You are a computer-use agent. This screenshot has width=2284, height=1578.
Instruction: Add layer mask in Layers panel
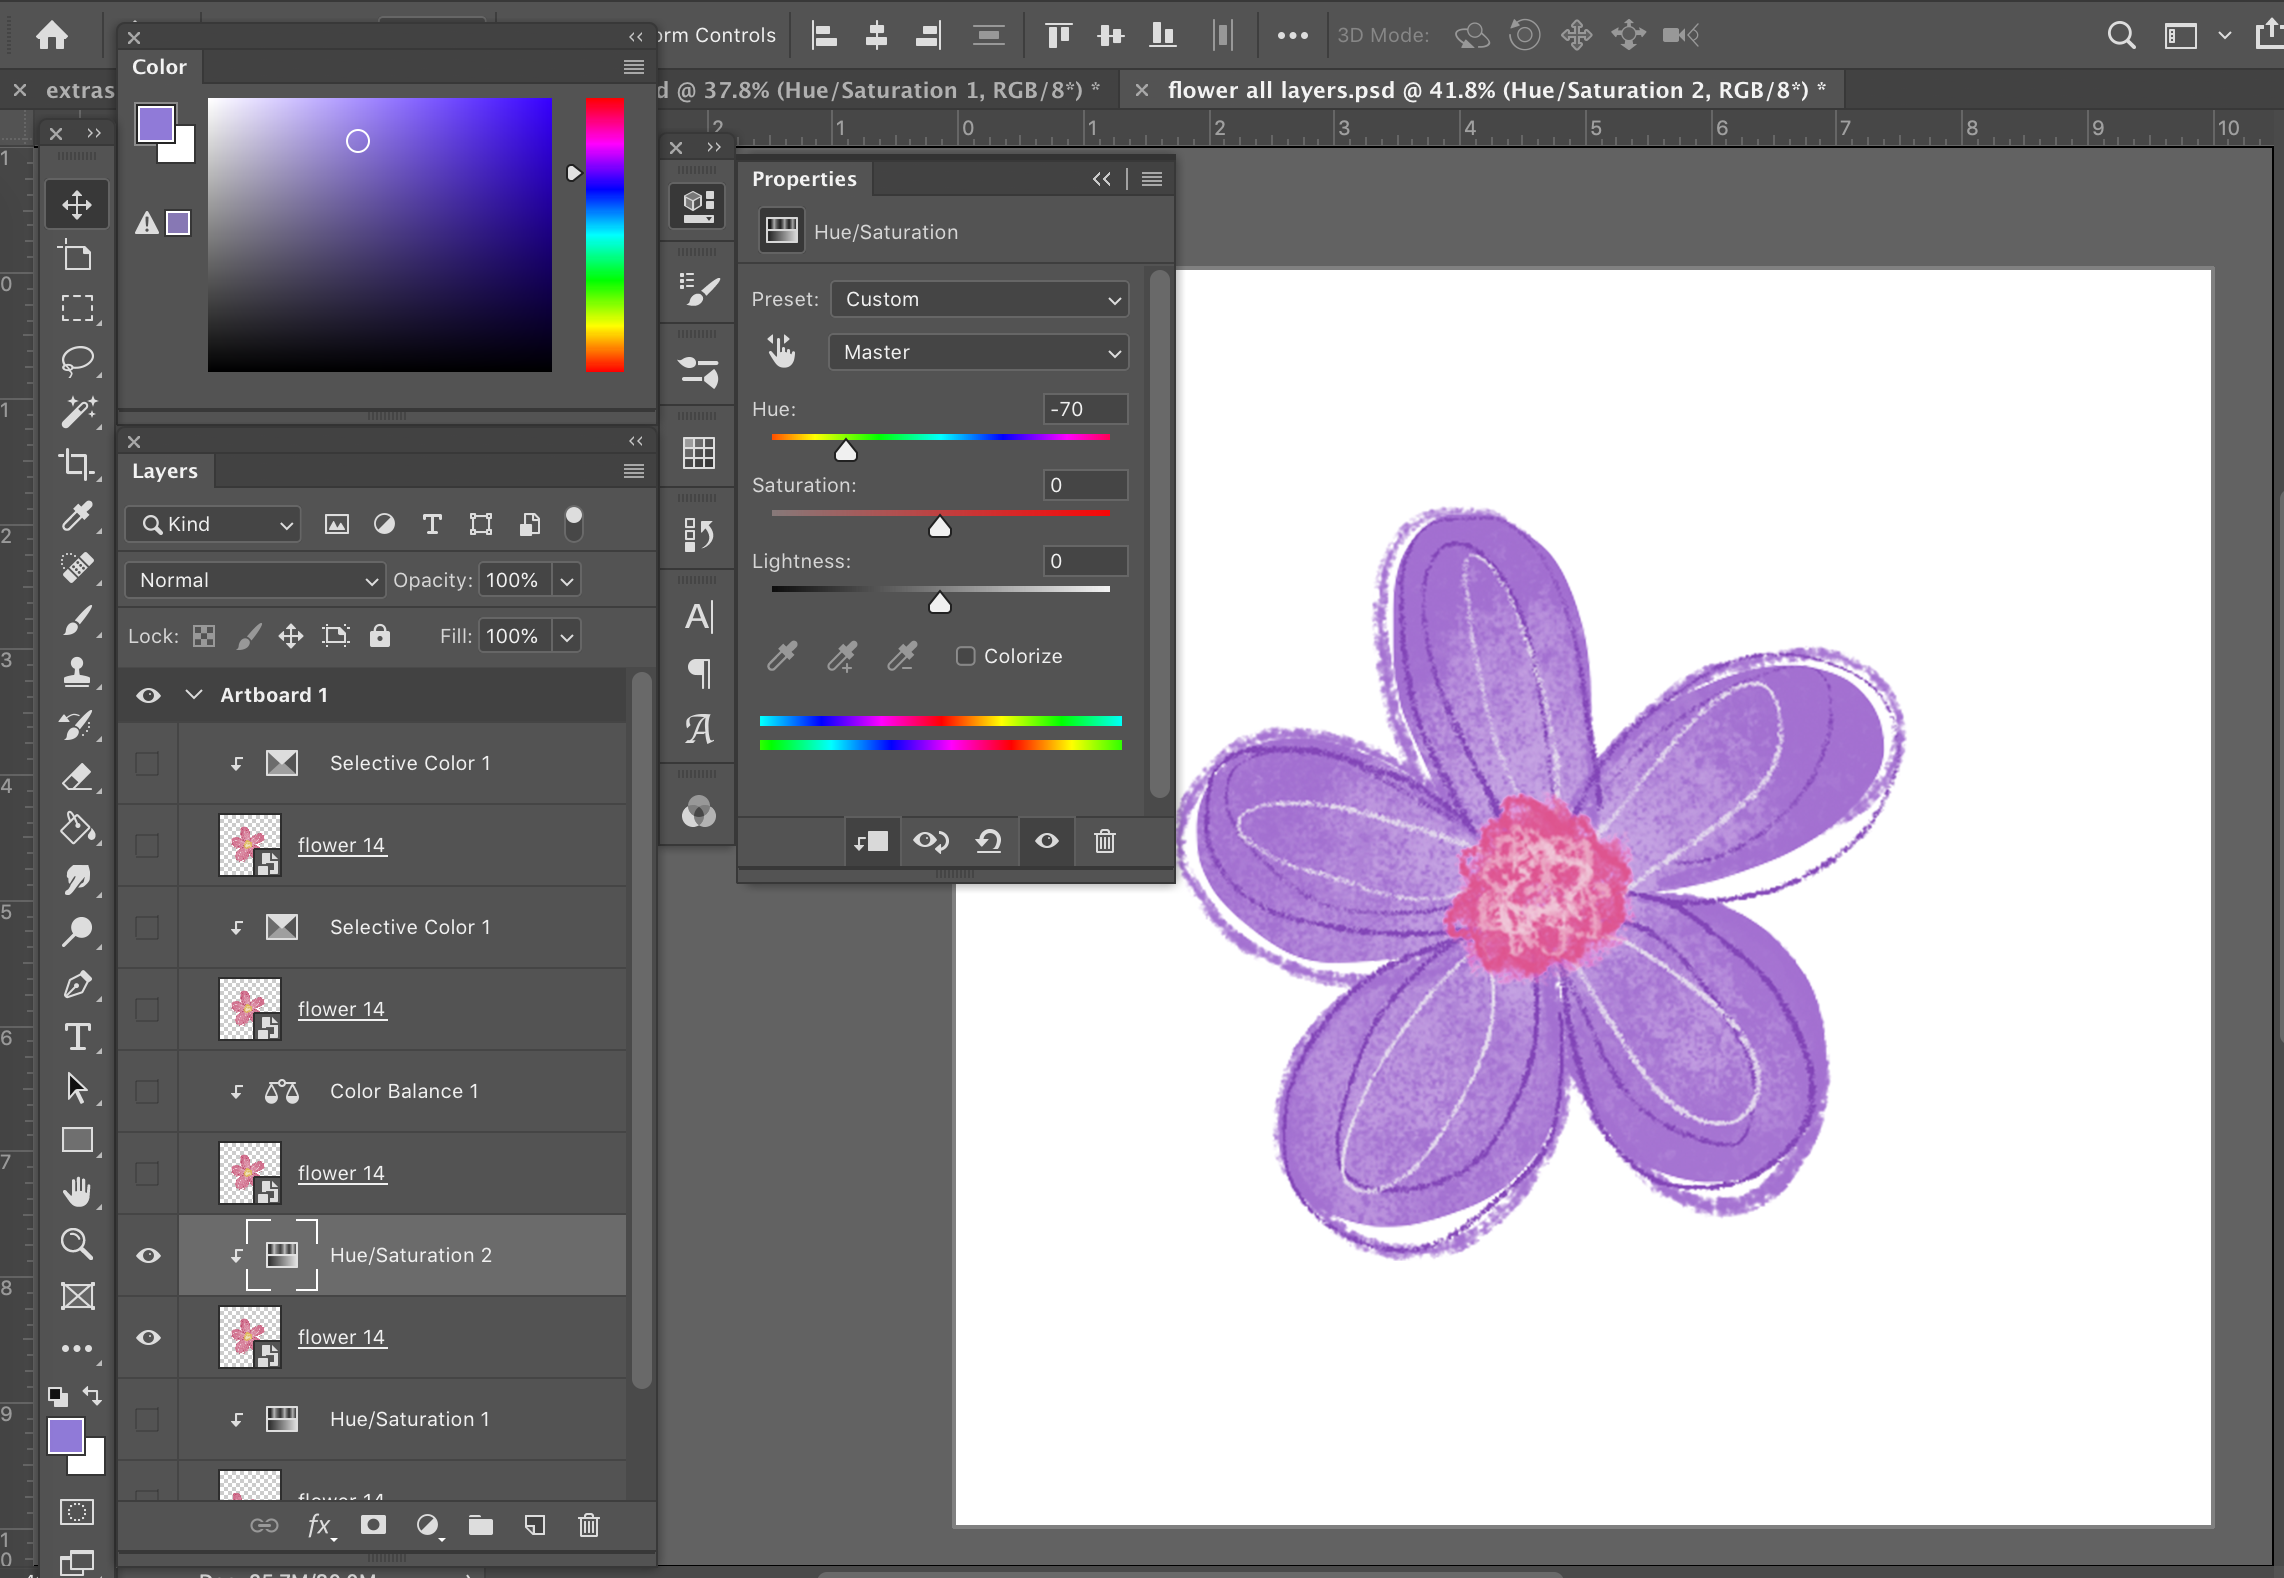(373, 1525)
